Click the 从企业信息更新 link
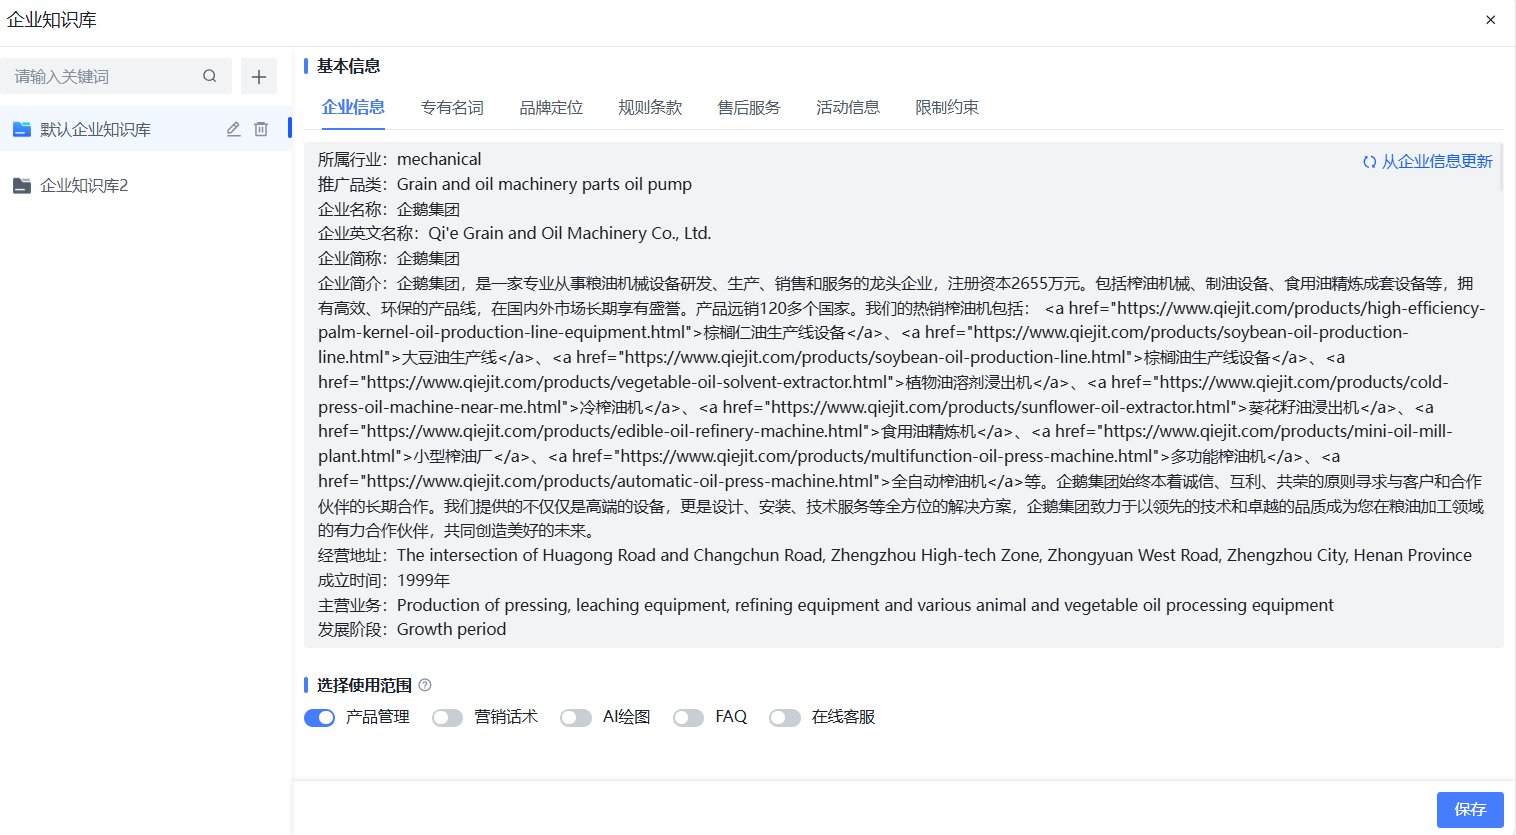This screenshot has width=1516, height=835. [x=1437, y=162]
